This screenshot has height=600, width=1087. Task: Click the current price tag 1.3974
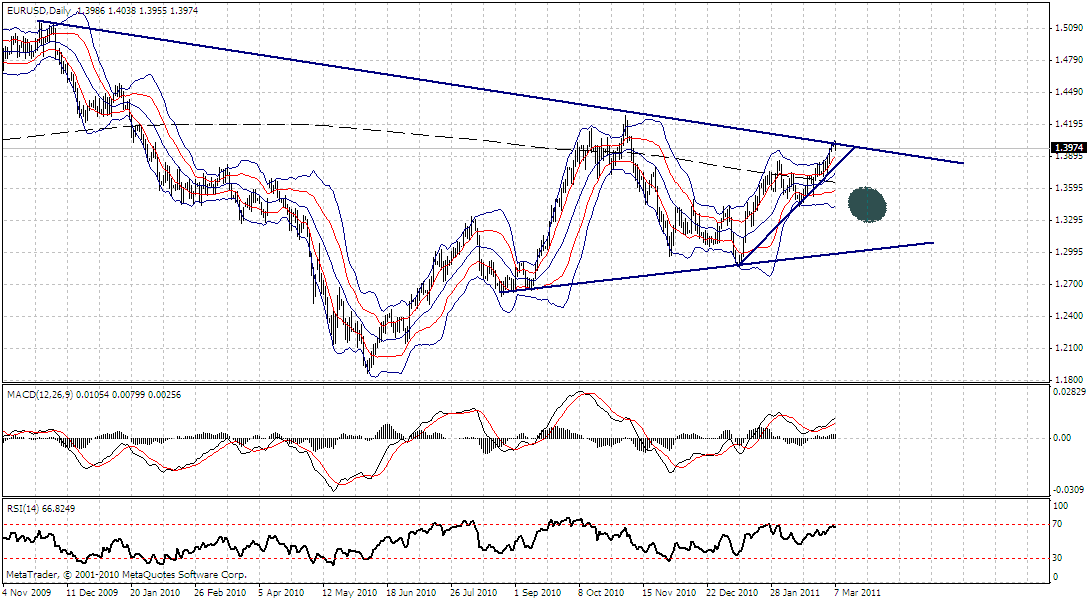point(1068,148)
